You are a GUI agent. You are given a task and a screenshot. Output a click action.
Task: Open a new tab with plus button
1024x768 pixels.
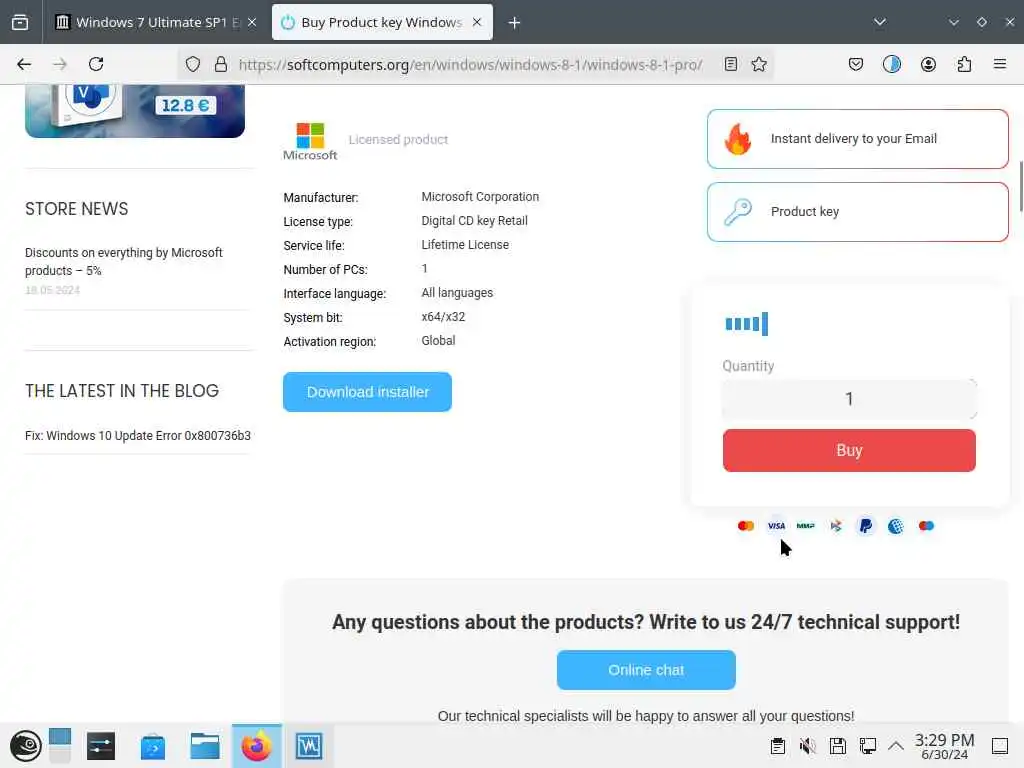pyautogui.click(x=515, y=23)
